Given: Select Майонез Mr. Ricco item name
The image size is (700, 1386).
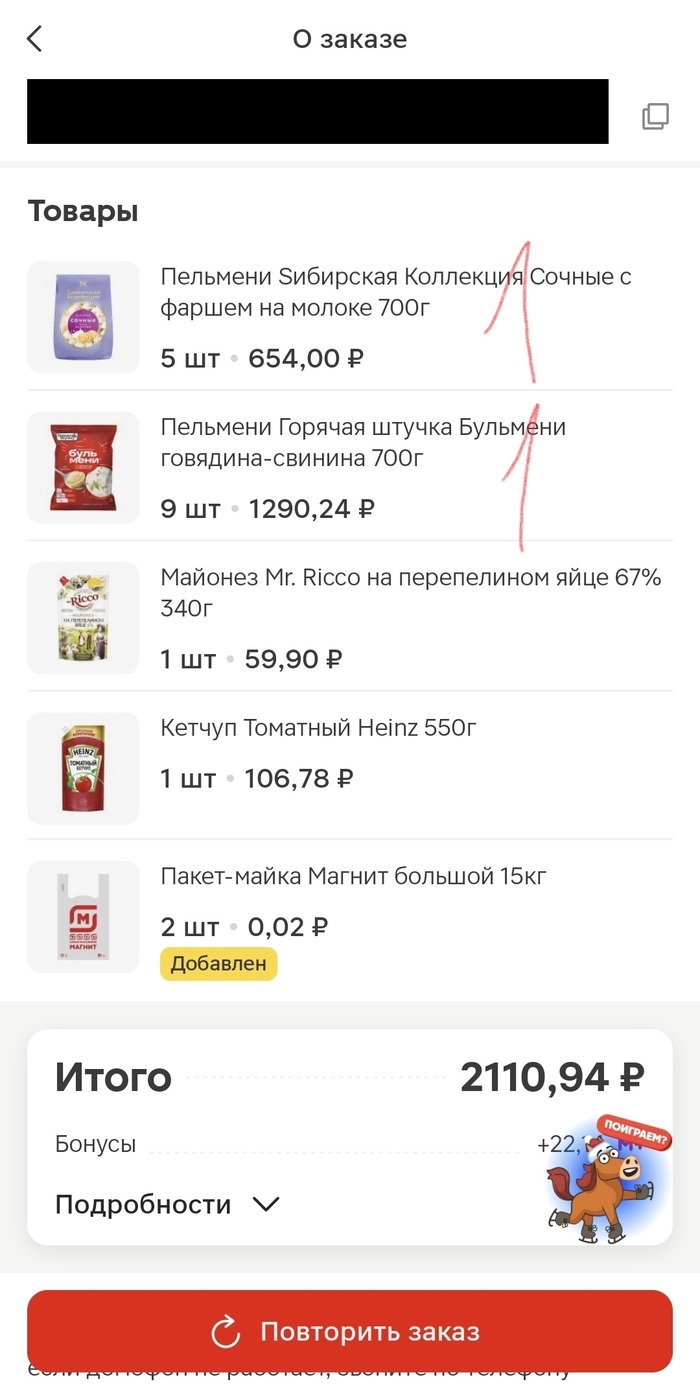Looking at the screenshot, I should click(410, 592).
